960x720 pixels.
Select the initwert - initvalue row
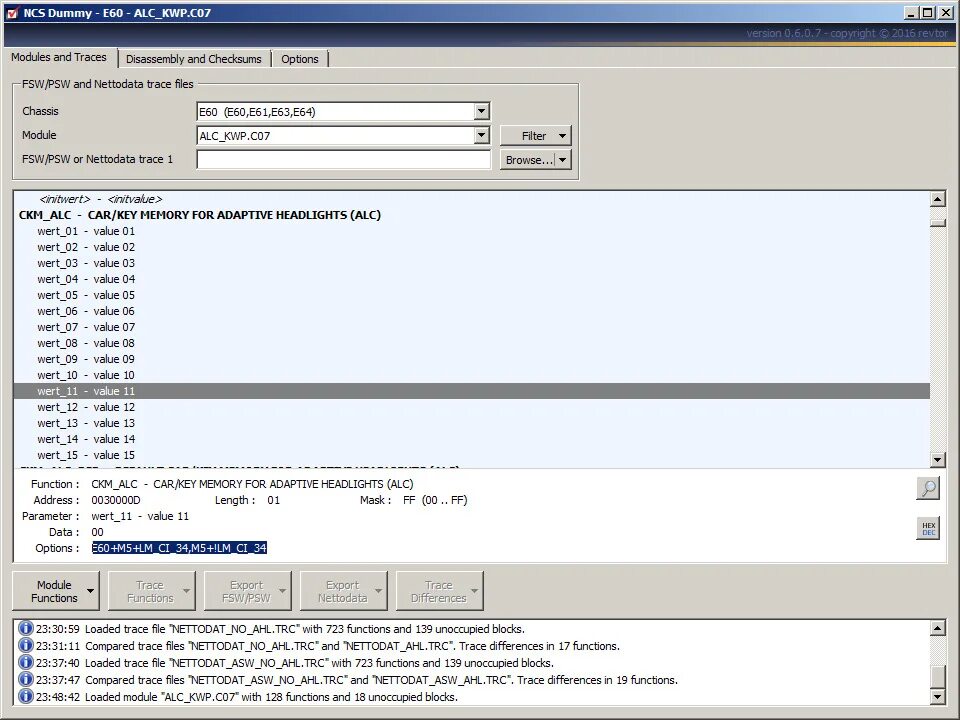[x=471, y=199]
